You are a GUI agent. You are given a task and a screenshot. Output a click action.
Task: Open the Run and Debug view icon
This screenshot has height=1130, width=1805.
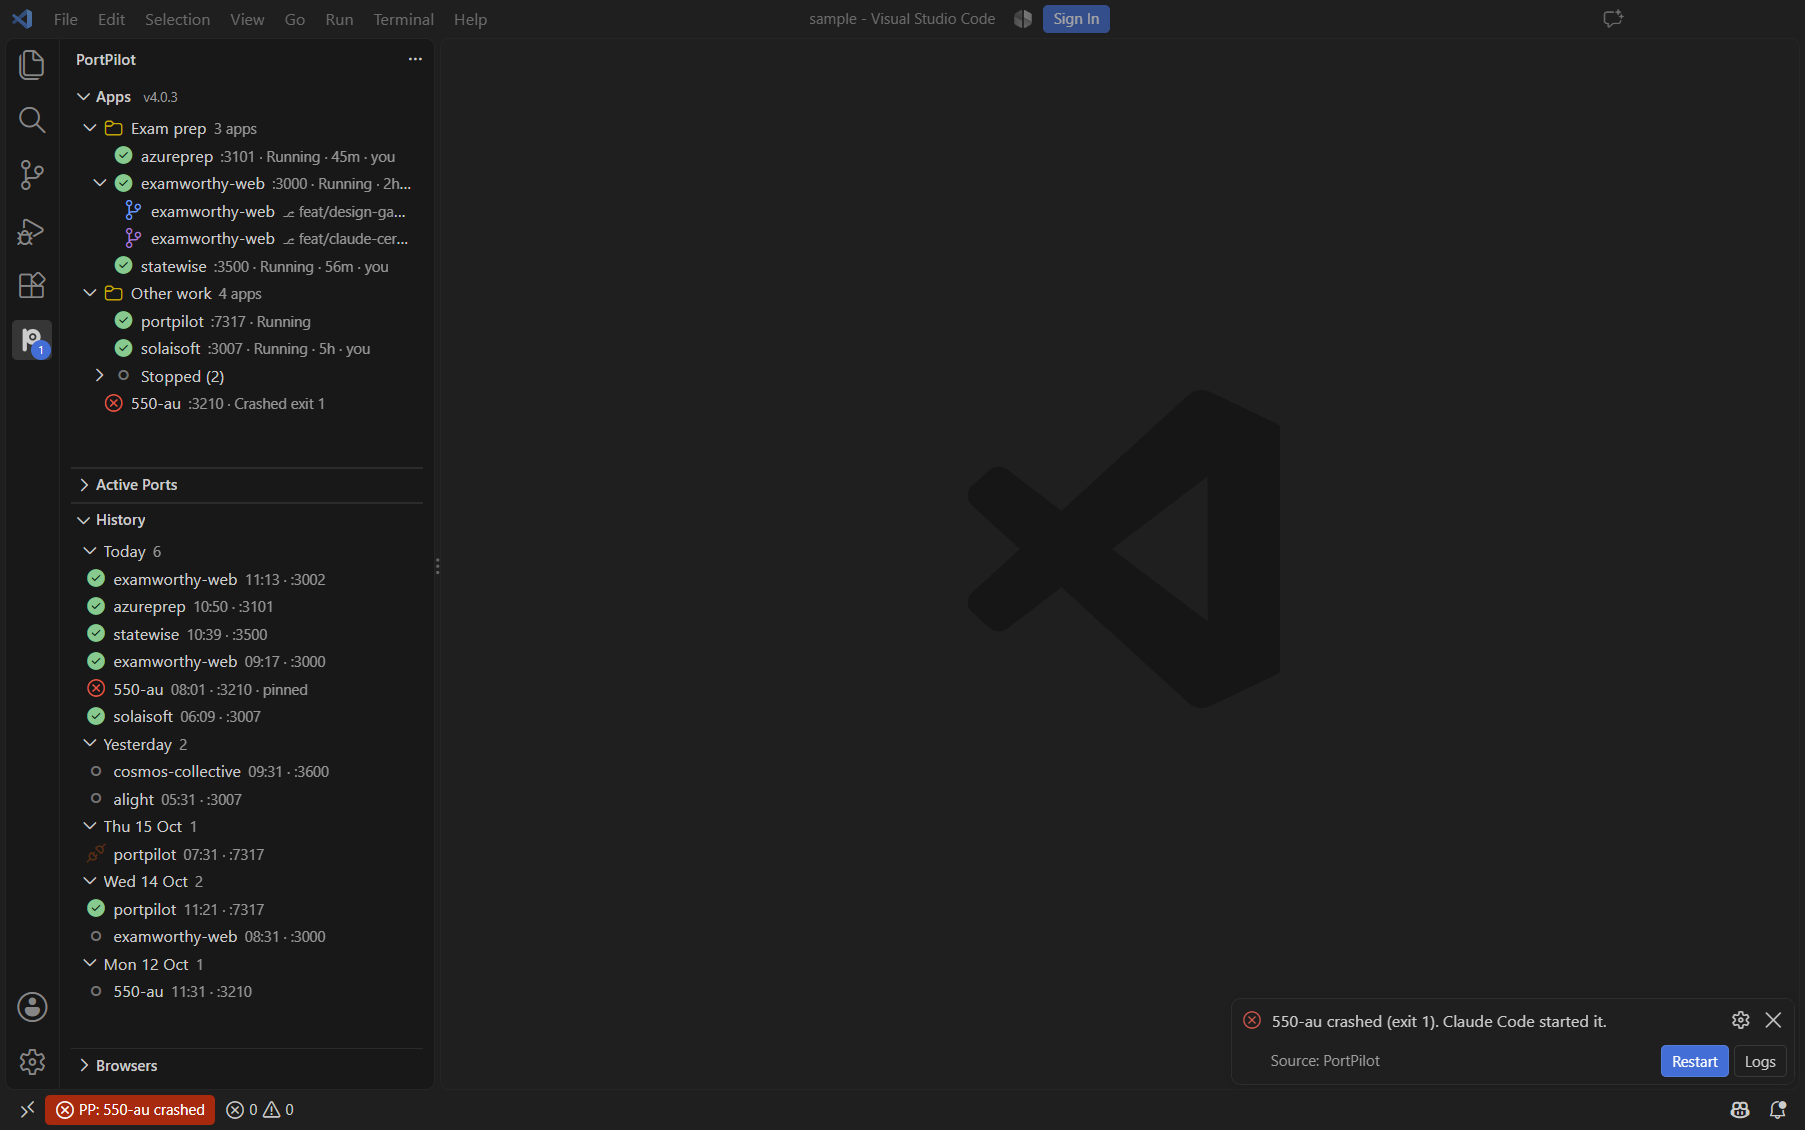(x=32, y=231)
